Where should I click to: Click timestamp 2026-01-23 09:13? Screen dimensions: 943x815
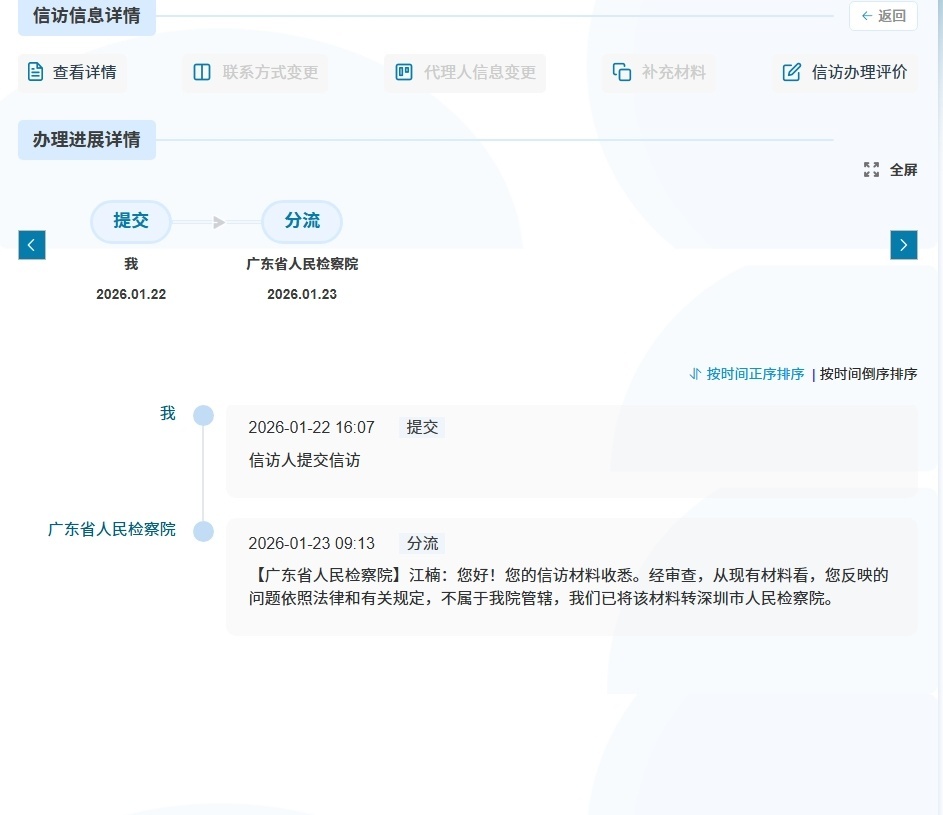312,543
